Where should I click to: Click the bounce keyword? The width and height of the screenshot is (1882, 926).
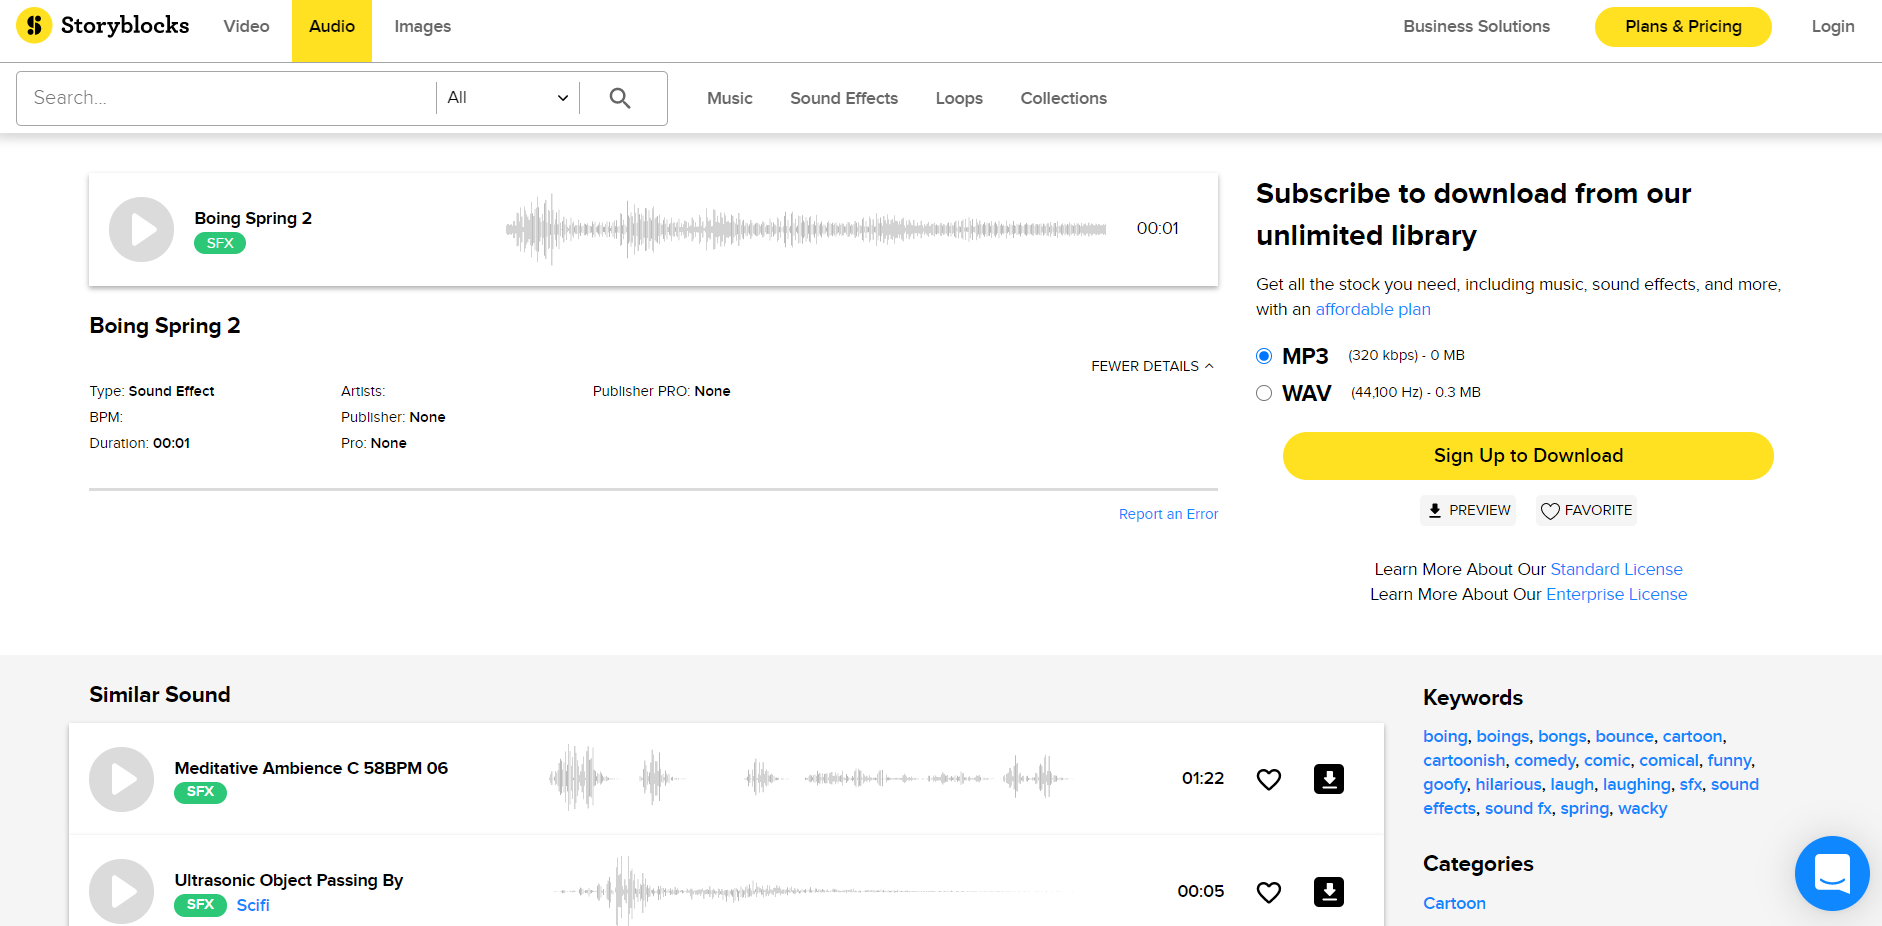click(1624, 736)
